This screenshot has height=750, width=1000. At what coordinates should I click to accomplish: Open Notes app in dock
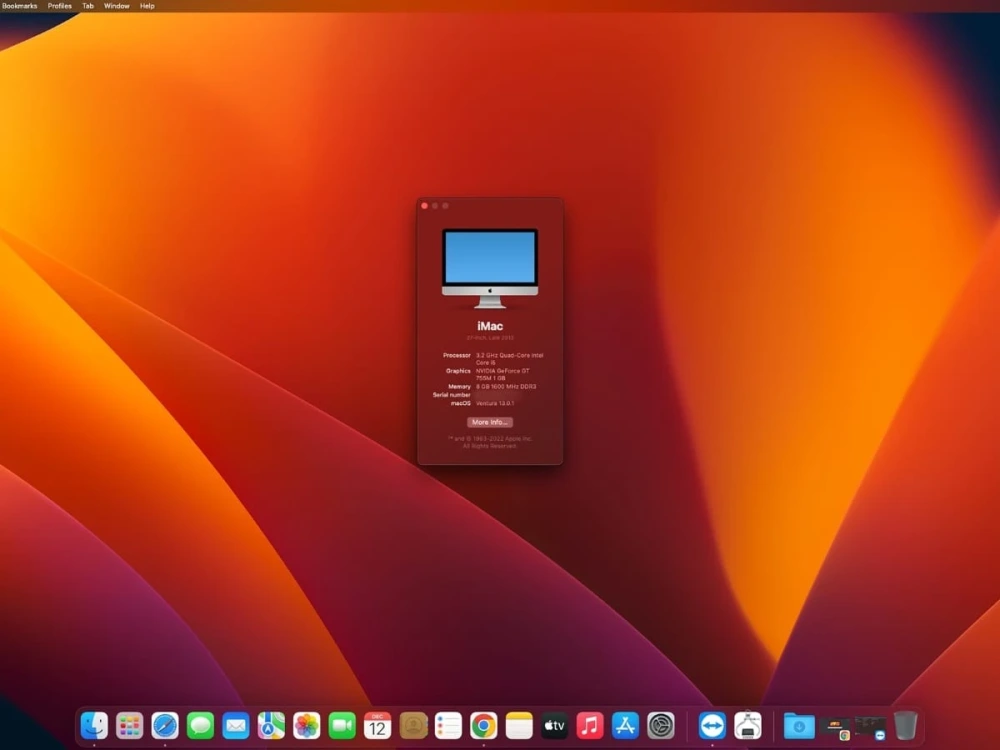coord(519,725)
